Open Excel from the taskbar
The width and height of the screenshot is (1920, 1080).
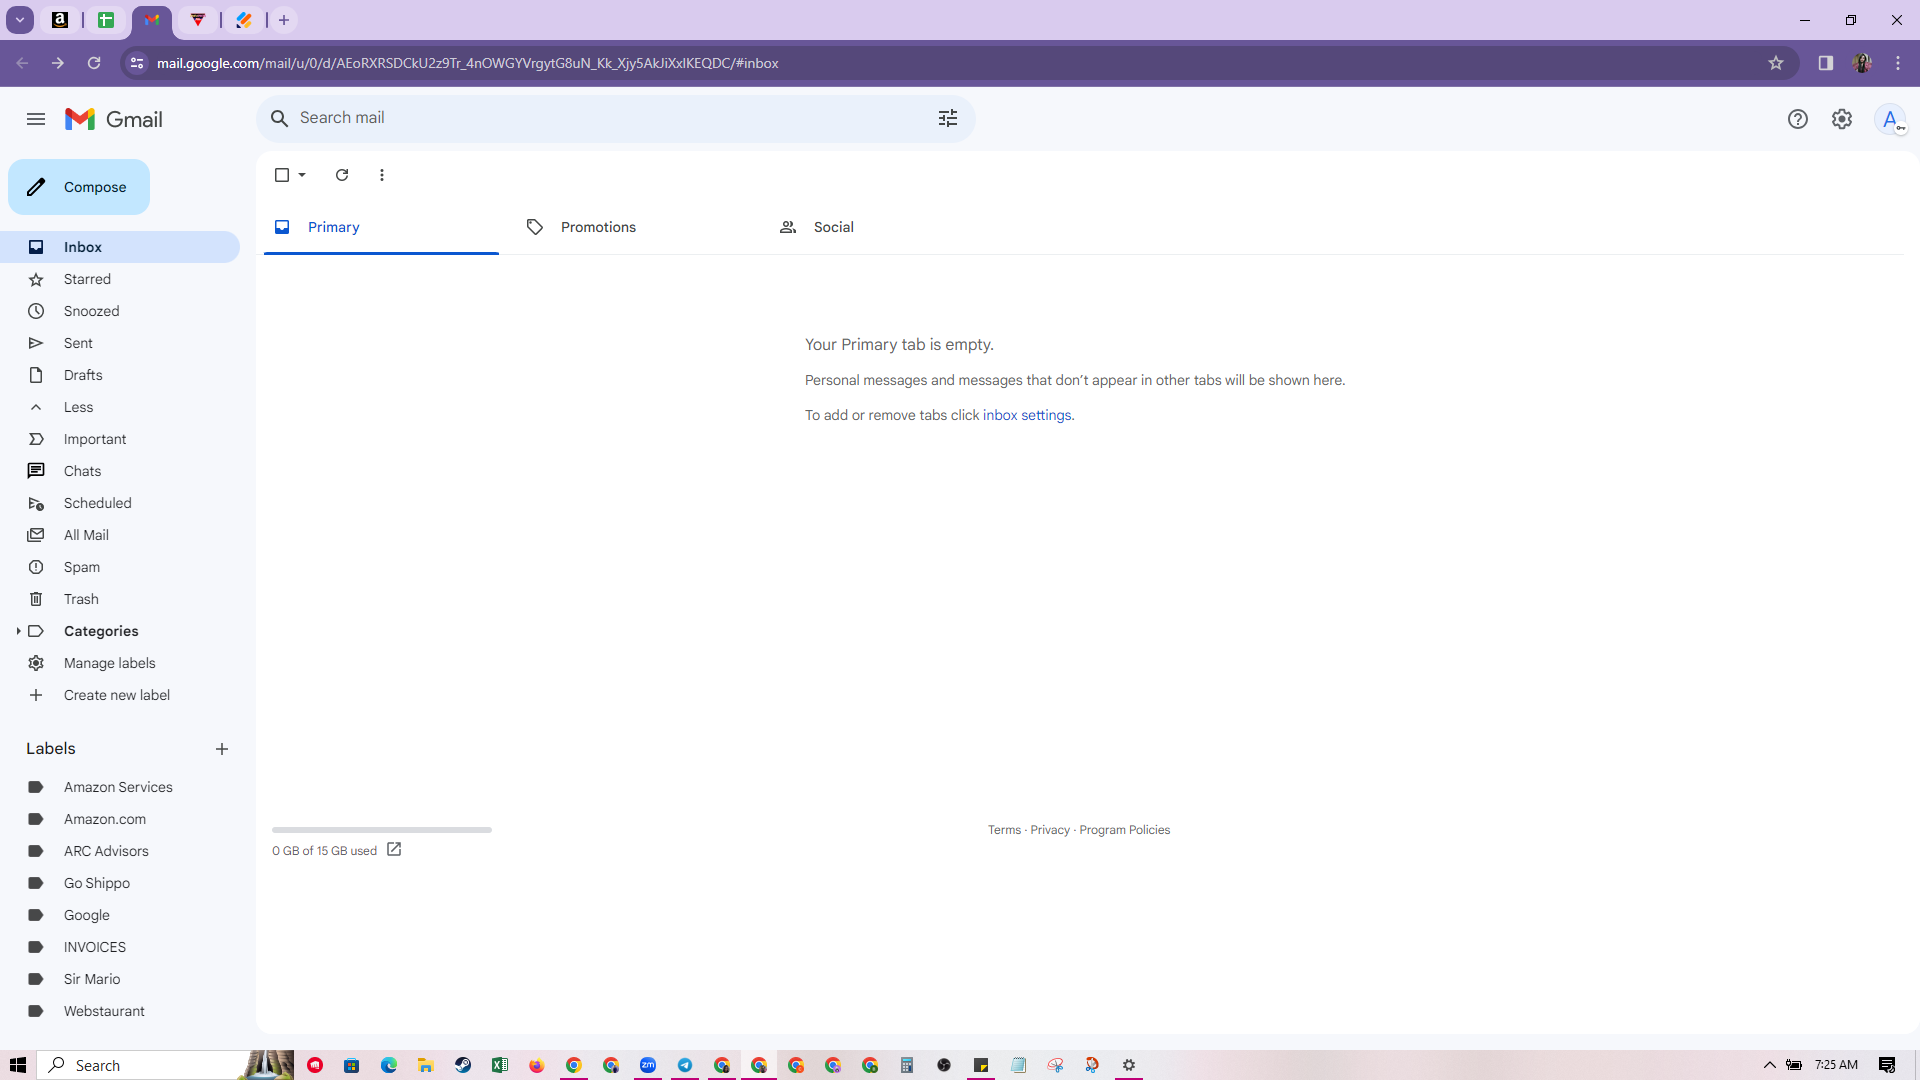click(500, 1065)
